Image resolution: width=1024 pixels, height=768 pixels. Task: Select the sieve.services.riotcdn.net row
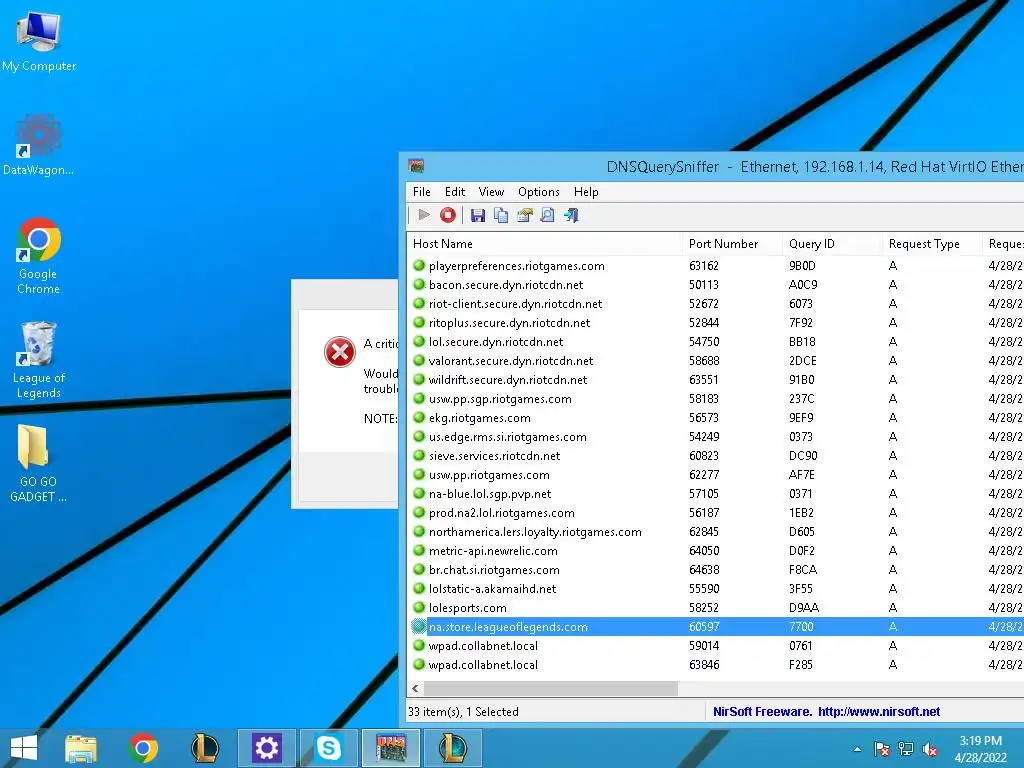tap(715, 456)
